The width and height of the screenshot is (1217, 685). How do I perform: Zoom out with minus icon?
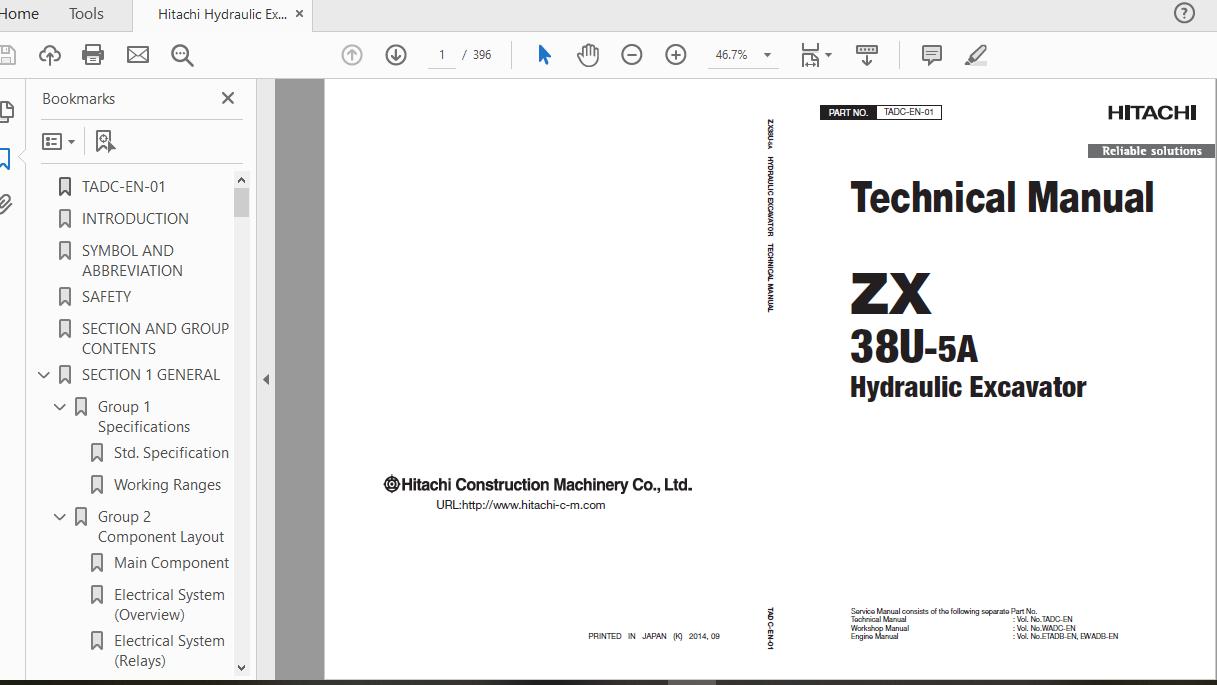point(632,55)
